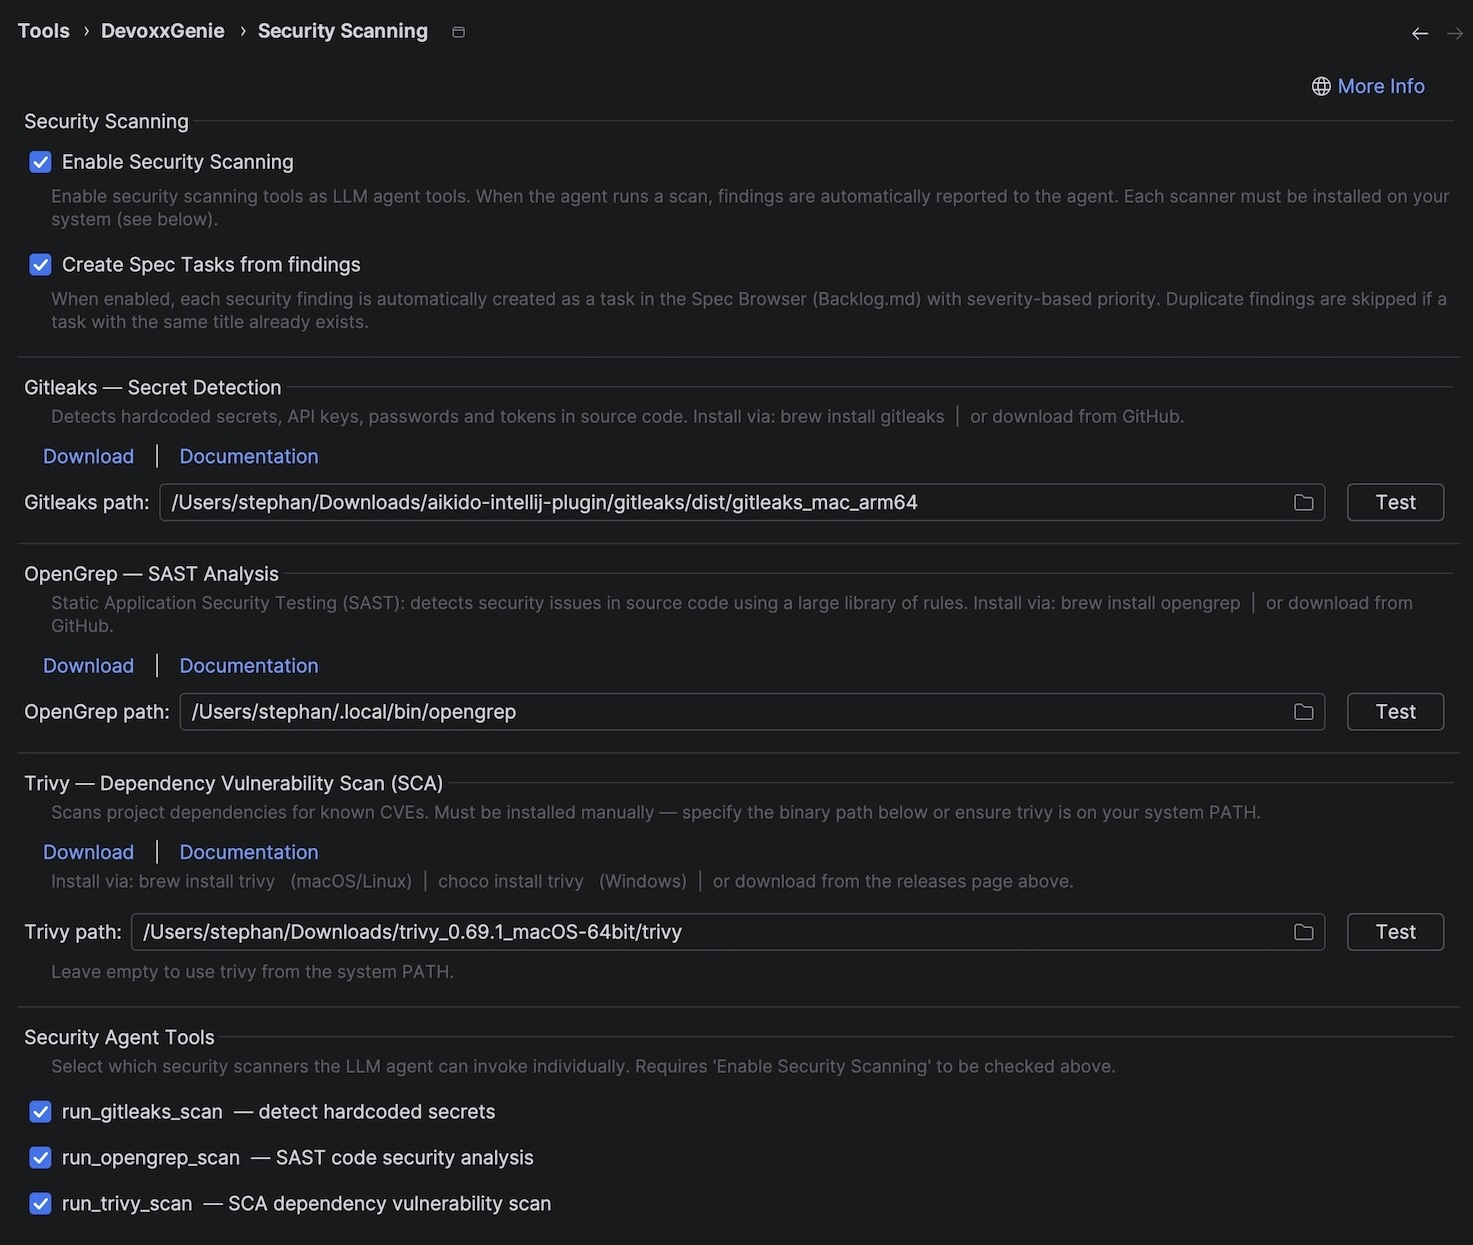Toggle Enable Security Scanning checkbox
The height and width of the screenshot is (1245, 1473).
(x=40, y=162)
